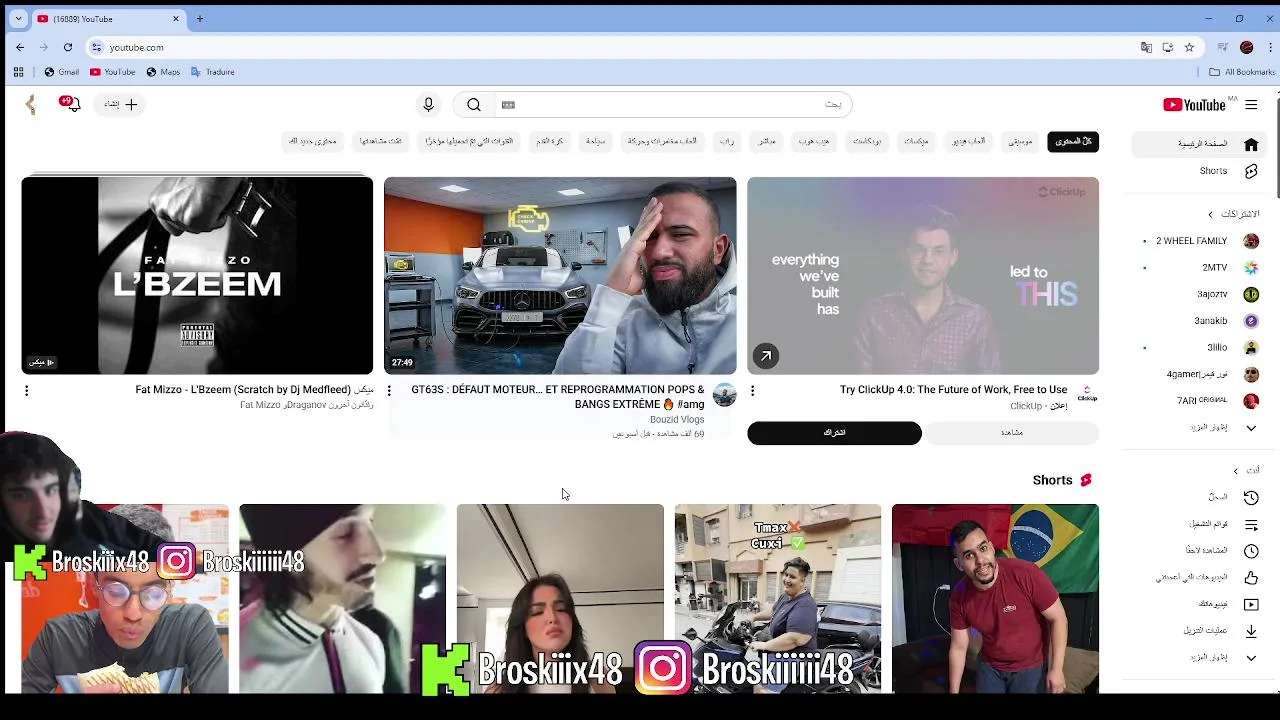The width and height of the screenshot is (1280, 720).
Task: Open the Tmax Cuxi motorcycle Short
Action: tap(778, 598)
